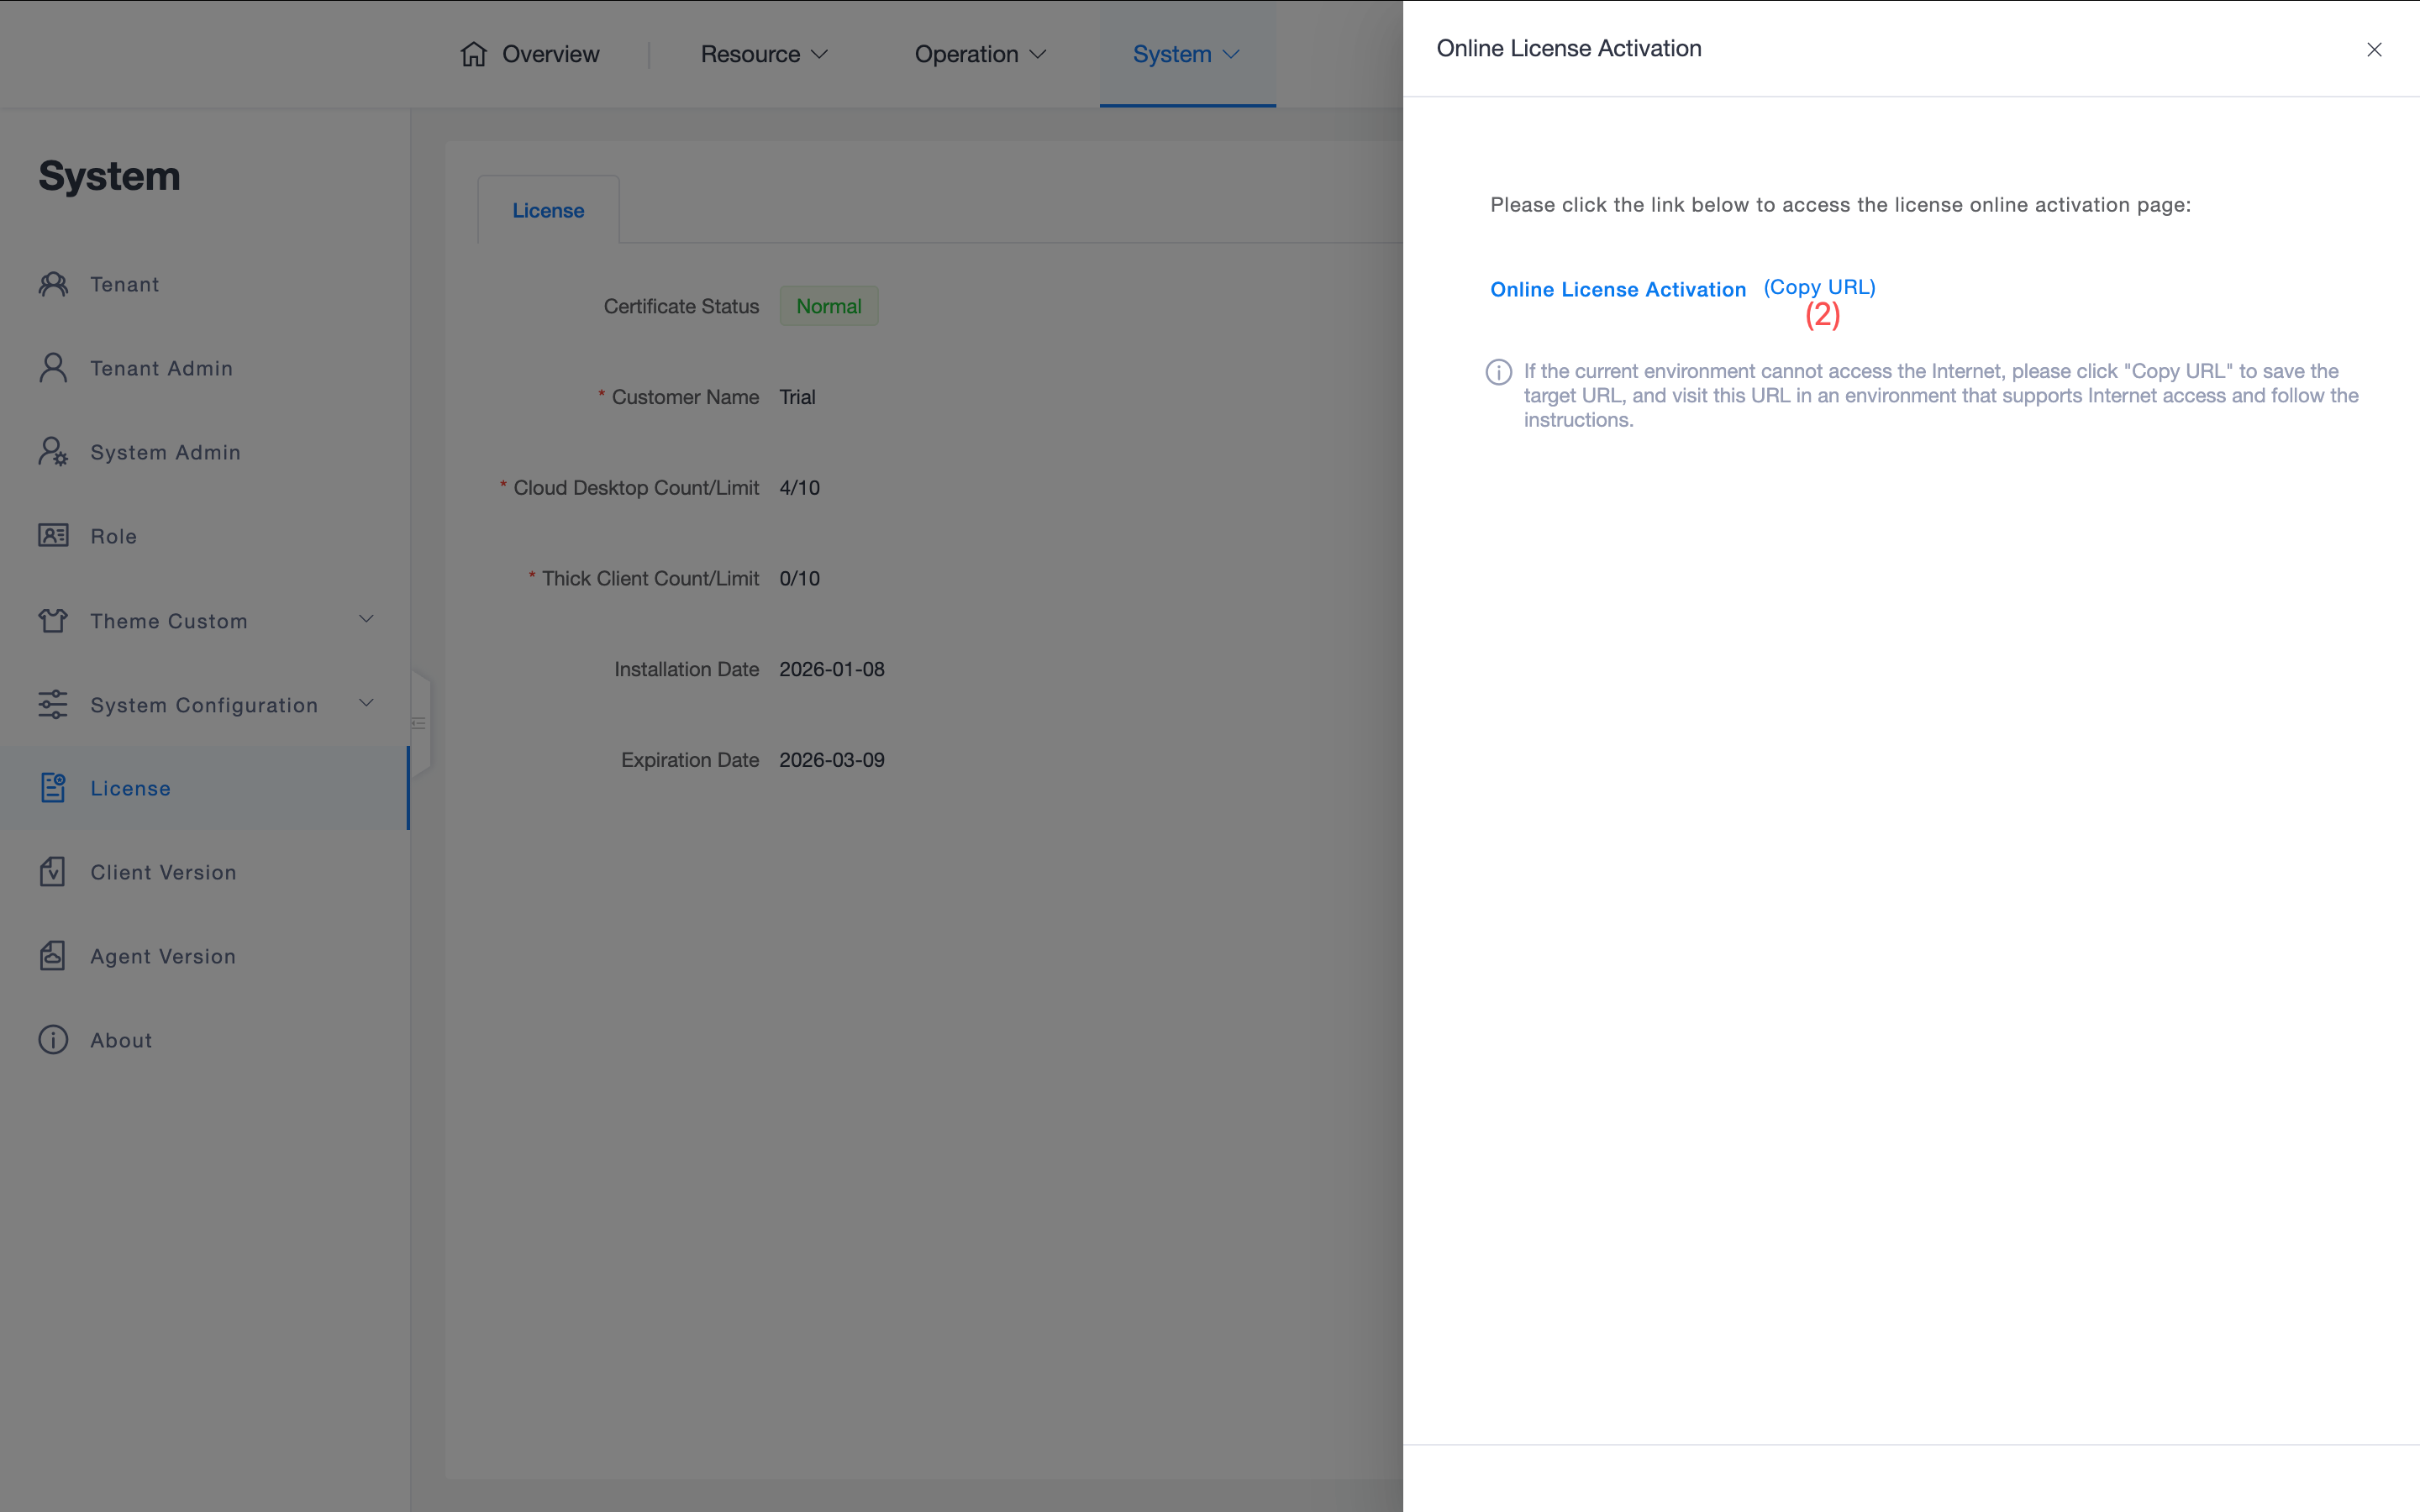Screen dimensions: 2420x1512
Task: Click the Tenant Admin user icon
Action: (53, 368)
